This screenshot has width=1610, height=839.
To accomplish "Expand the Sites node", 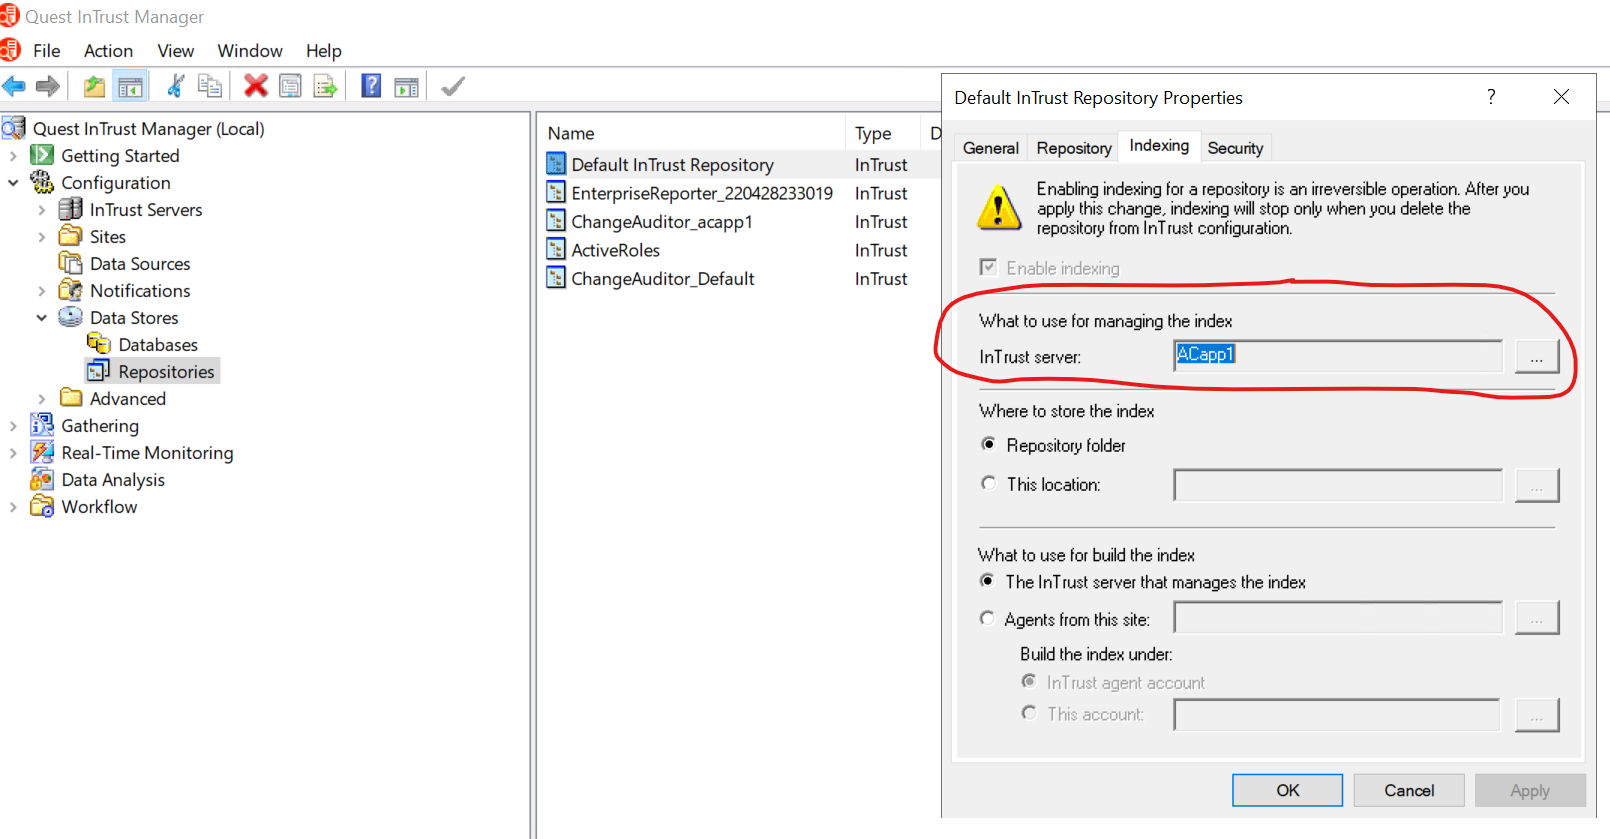I will (41, 237).
